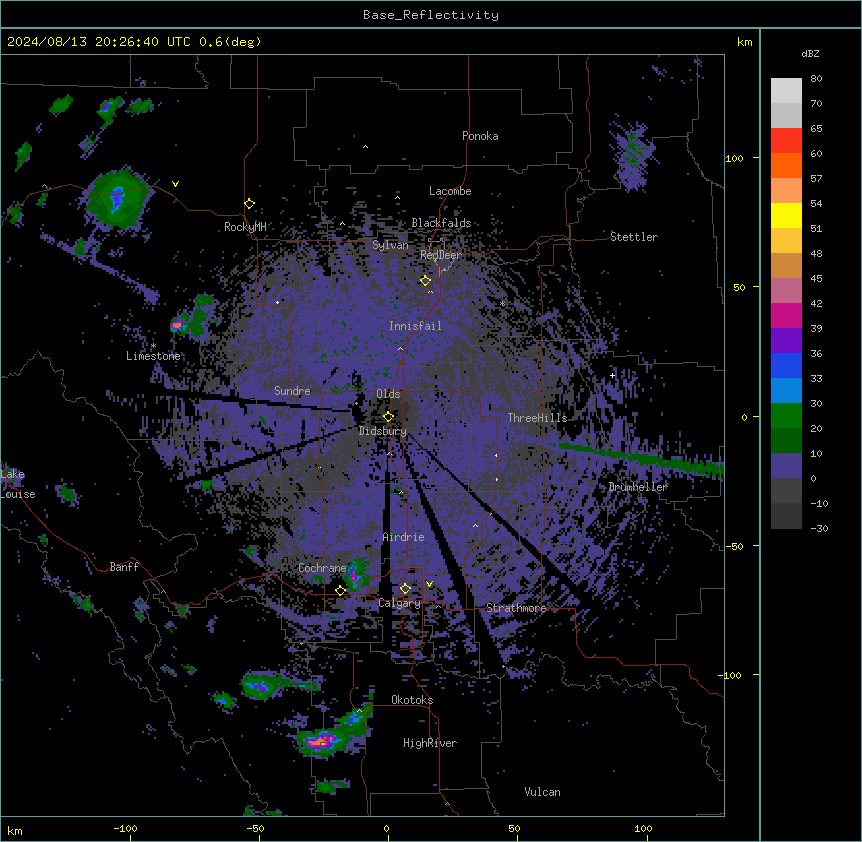Click the Sundre town label
Viewport: 862px width, 842px height.
pos(292,391)
